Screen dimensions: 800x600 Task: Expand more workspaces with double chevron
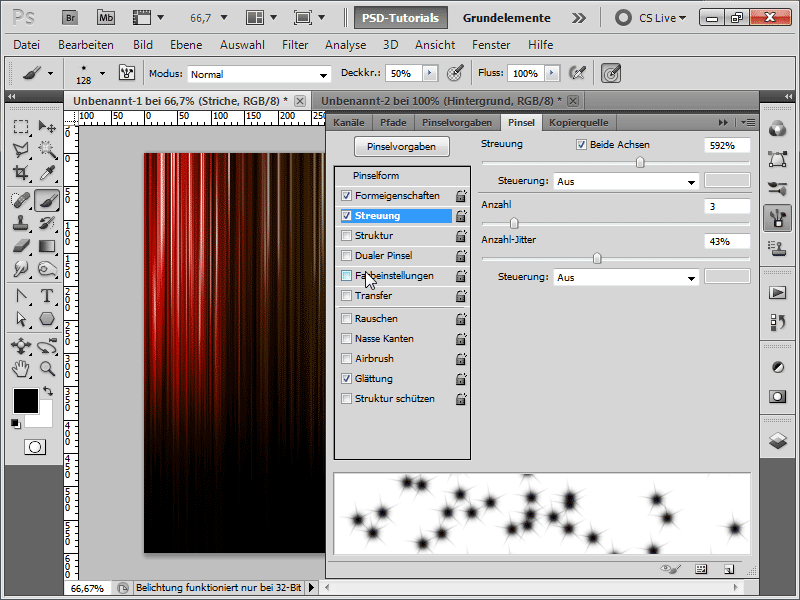(579, 18)
